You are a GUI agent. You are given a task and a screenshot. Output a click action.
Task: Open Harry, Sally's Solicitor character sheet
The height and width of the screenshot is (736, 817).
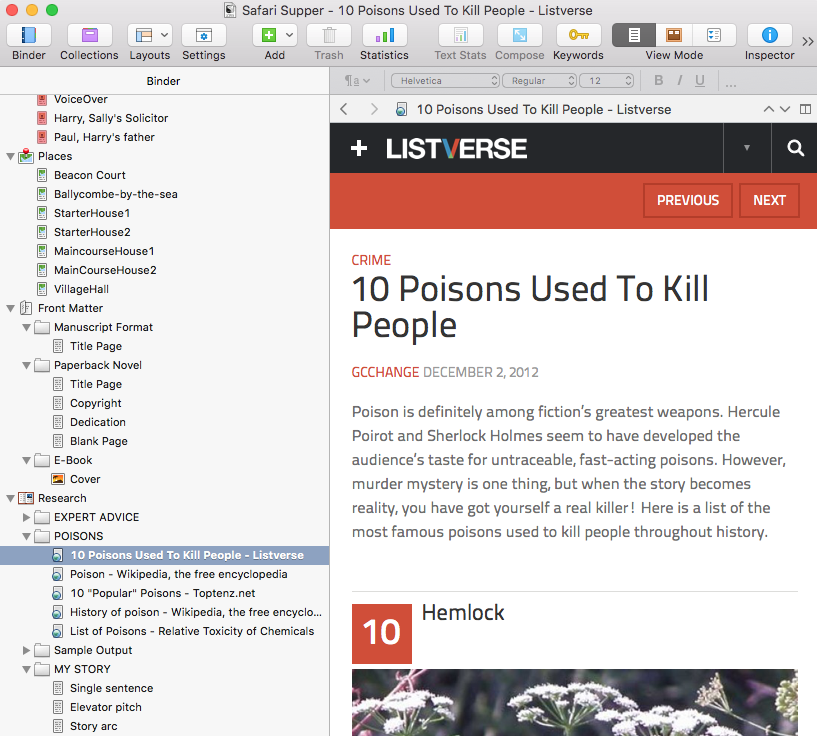111,118
